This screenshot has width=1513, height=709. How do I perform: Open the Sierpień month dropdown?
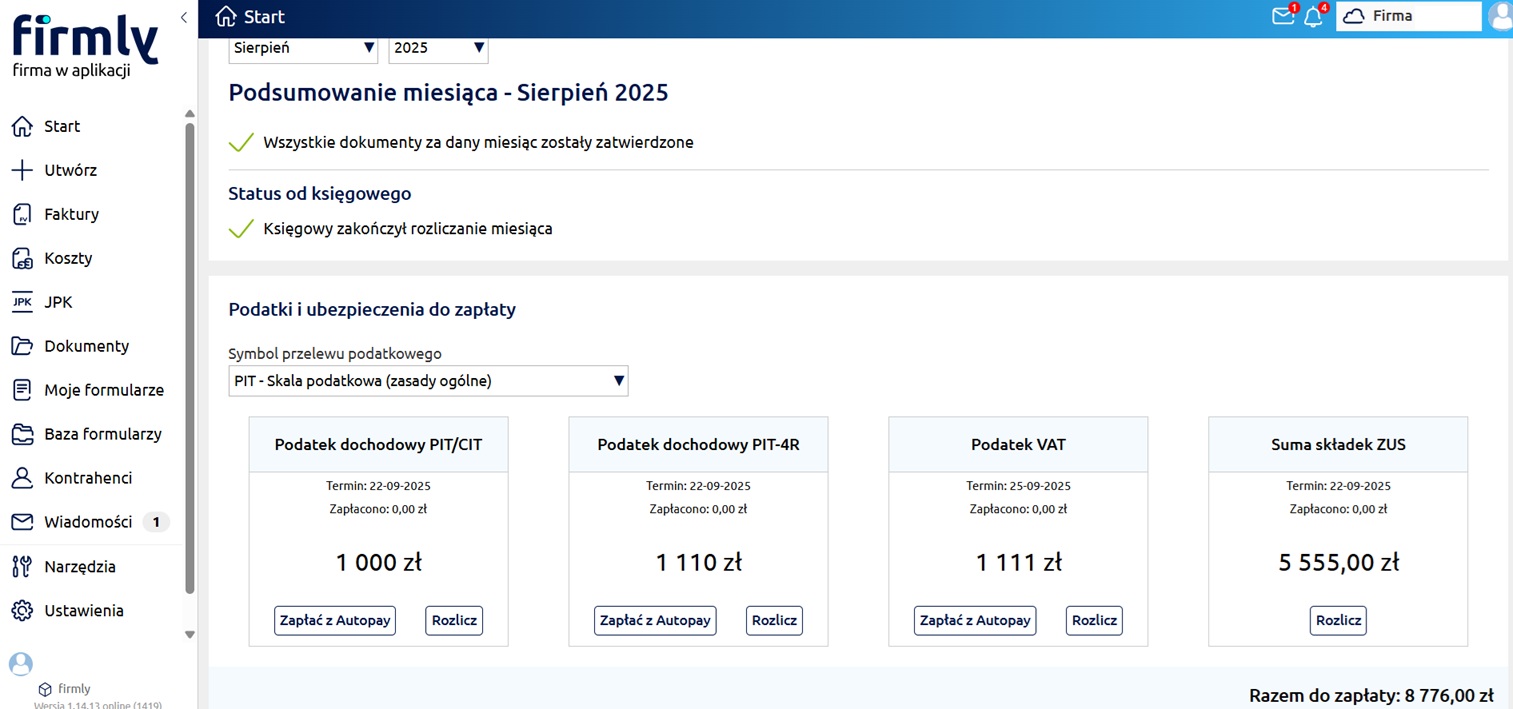pyautogui.click(x=303, y=48)
